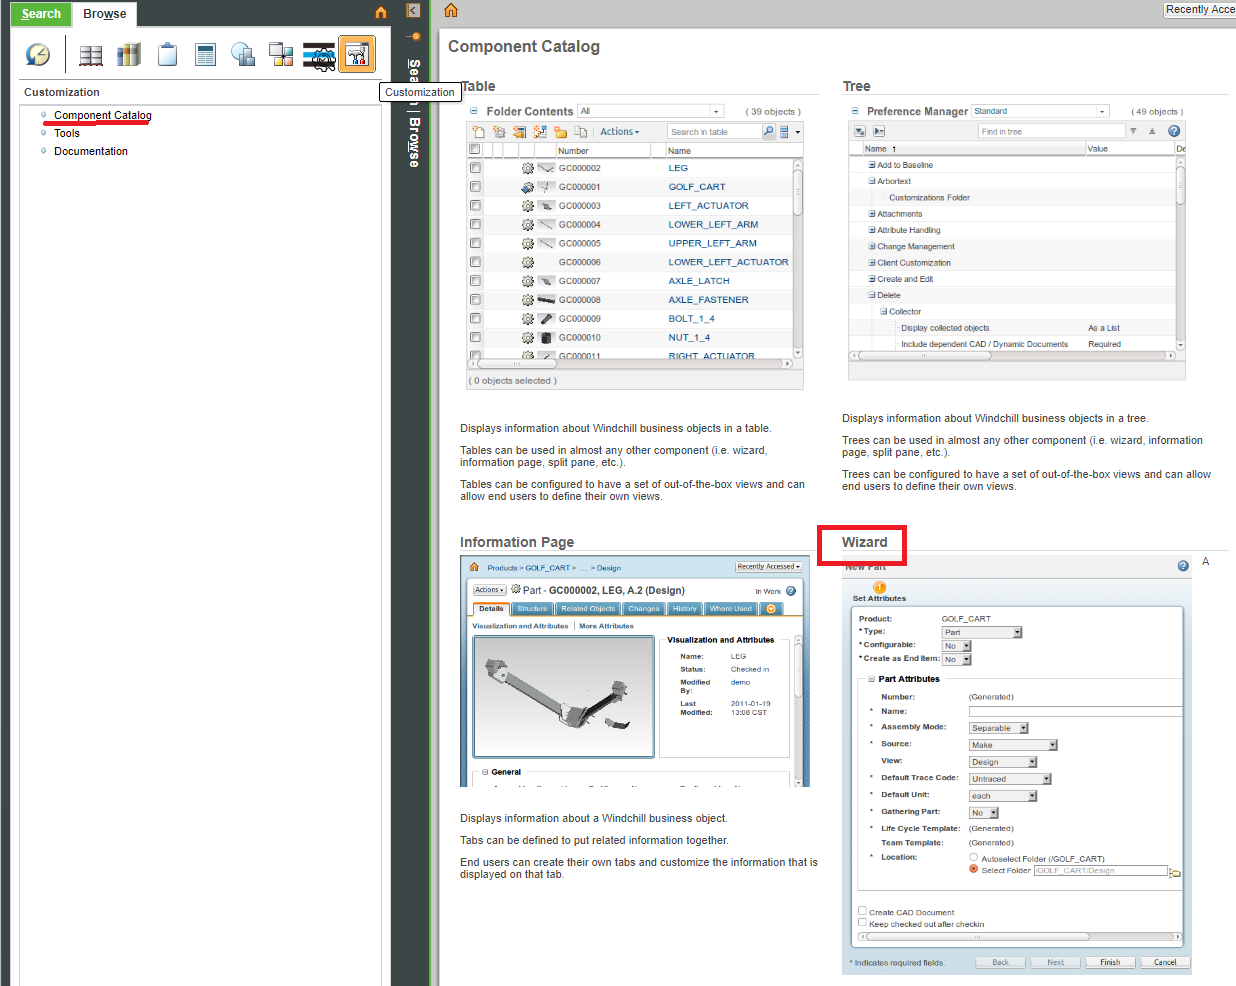The width and height of the screenshot is (1236, 986).
Task: Switch to the Search tab
Action: point(40,14)
